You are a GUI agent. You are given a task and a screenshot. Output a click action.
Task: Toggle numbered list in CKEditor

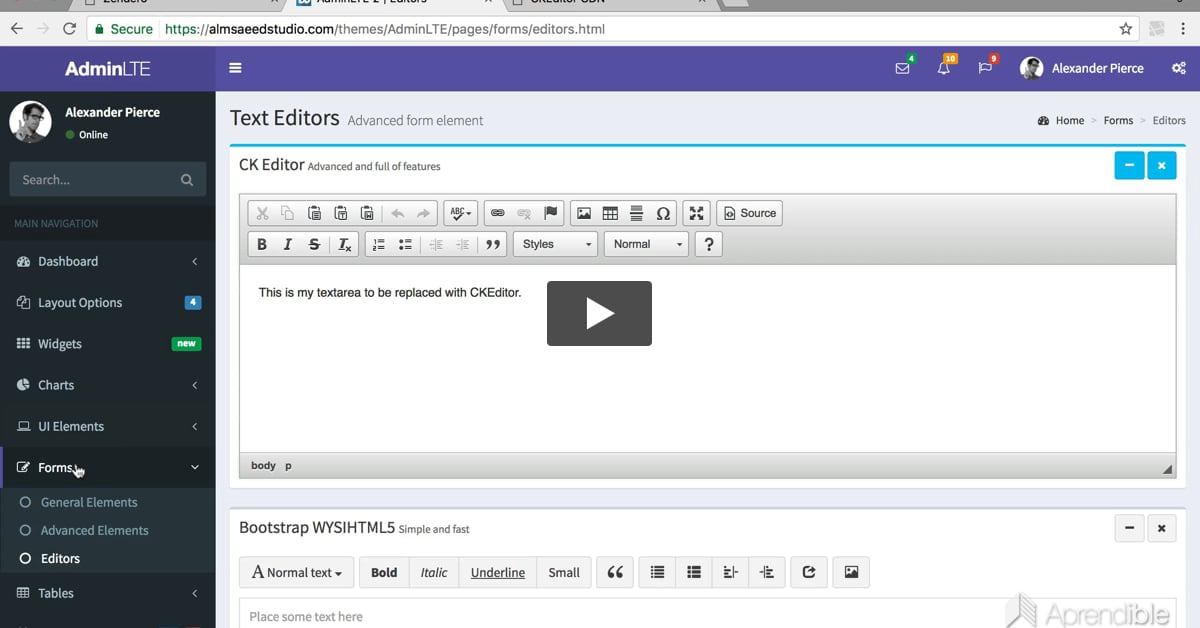point(379,244)
